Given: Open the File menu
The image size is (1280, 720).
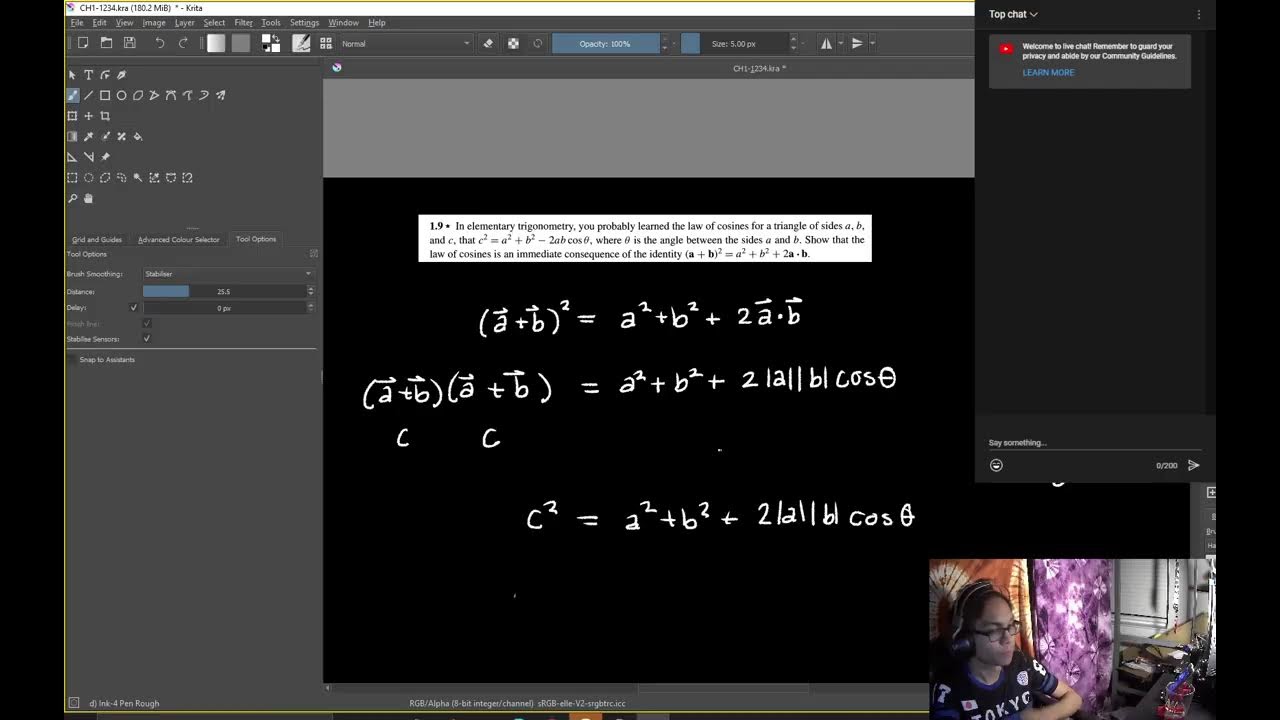Looking at the screenshot, I should point(77,23).
